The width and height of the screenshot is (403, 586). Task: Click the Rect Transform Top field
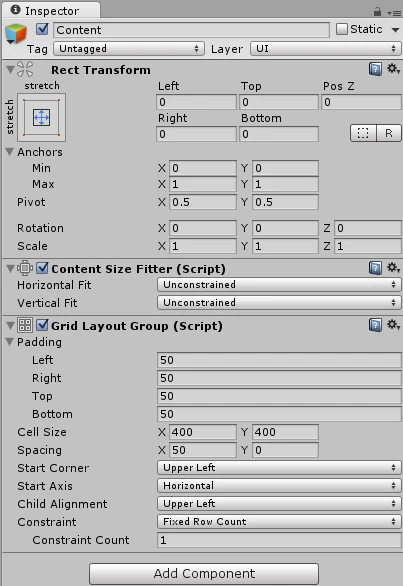pos(279,102)
